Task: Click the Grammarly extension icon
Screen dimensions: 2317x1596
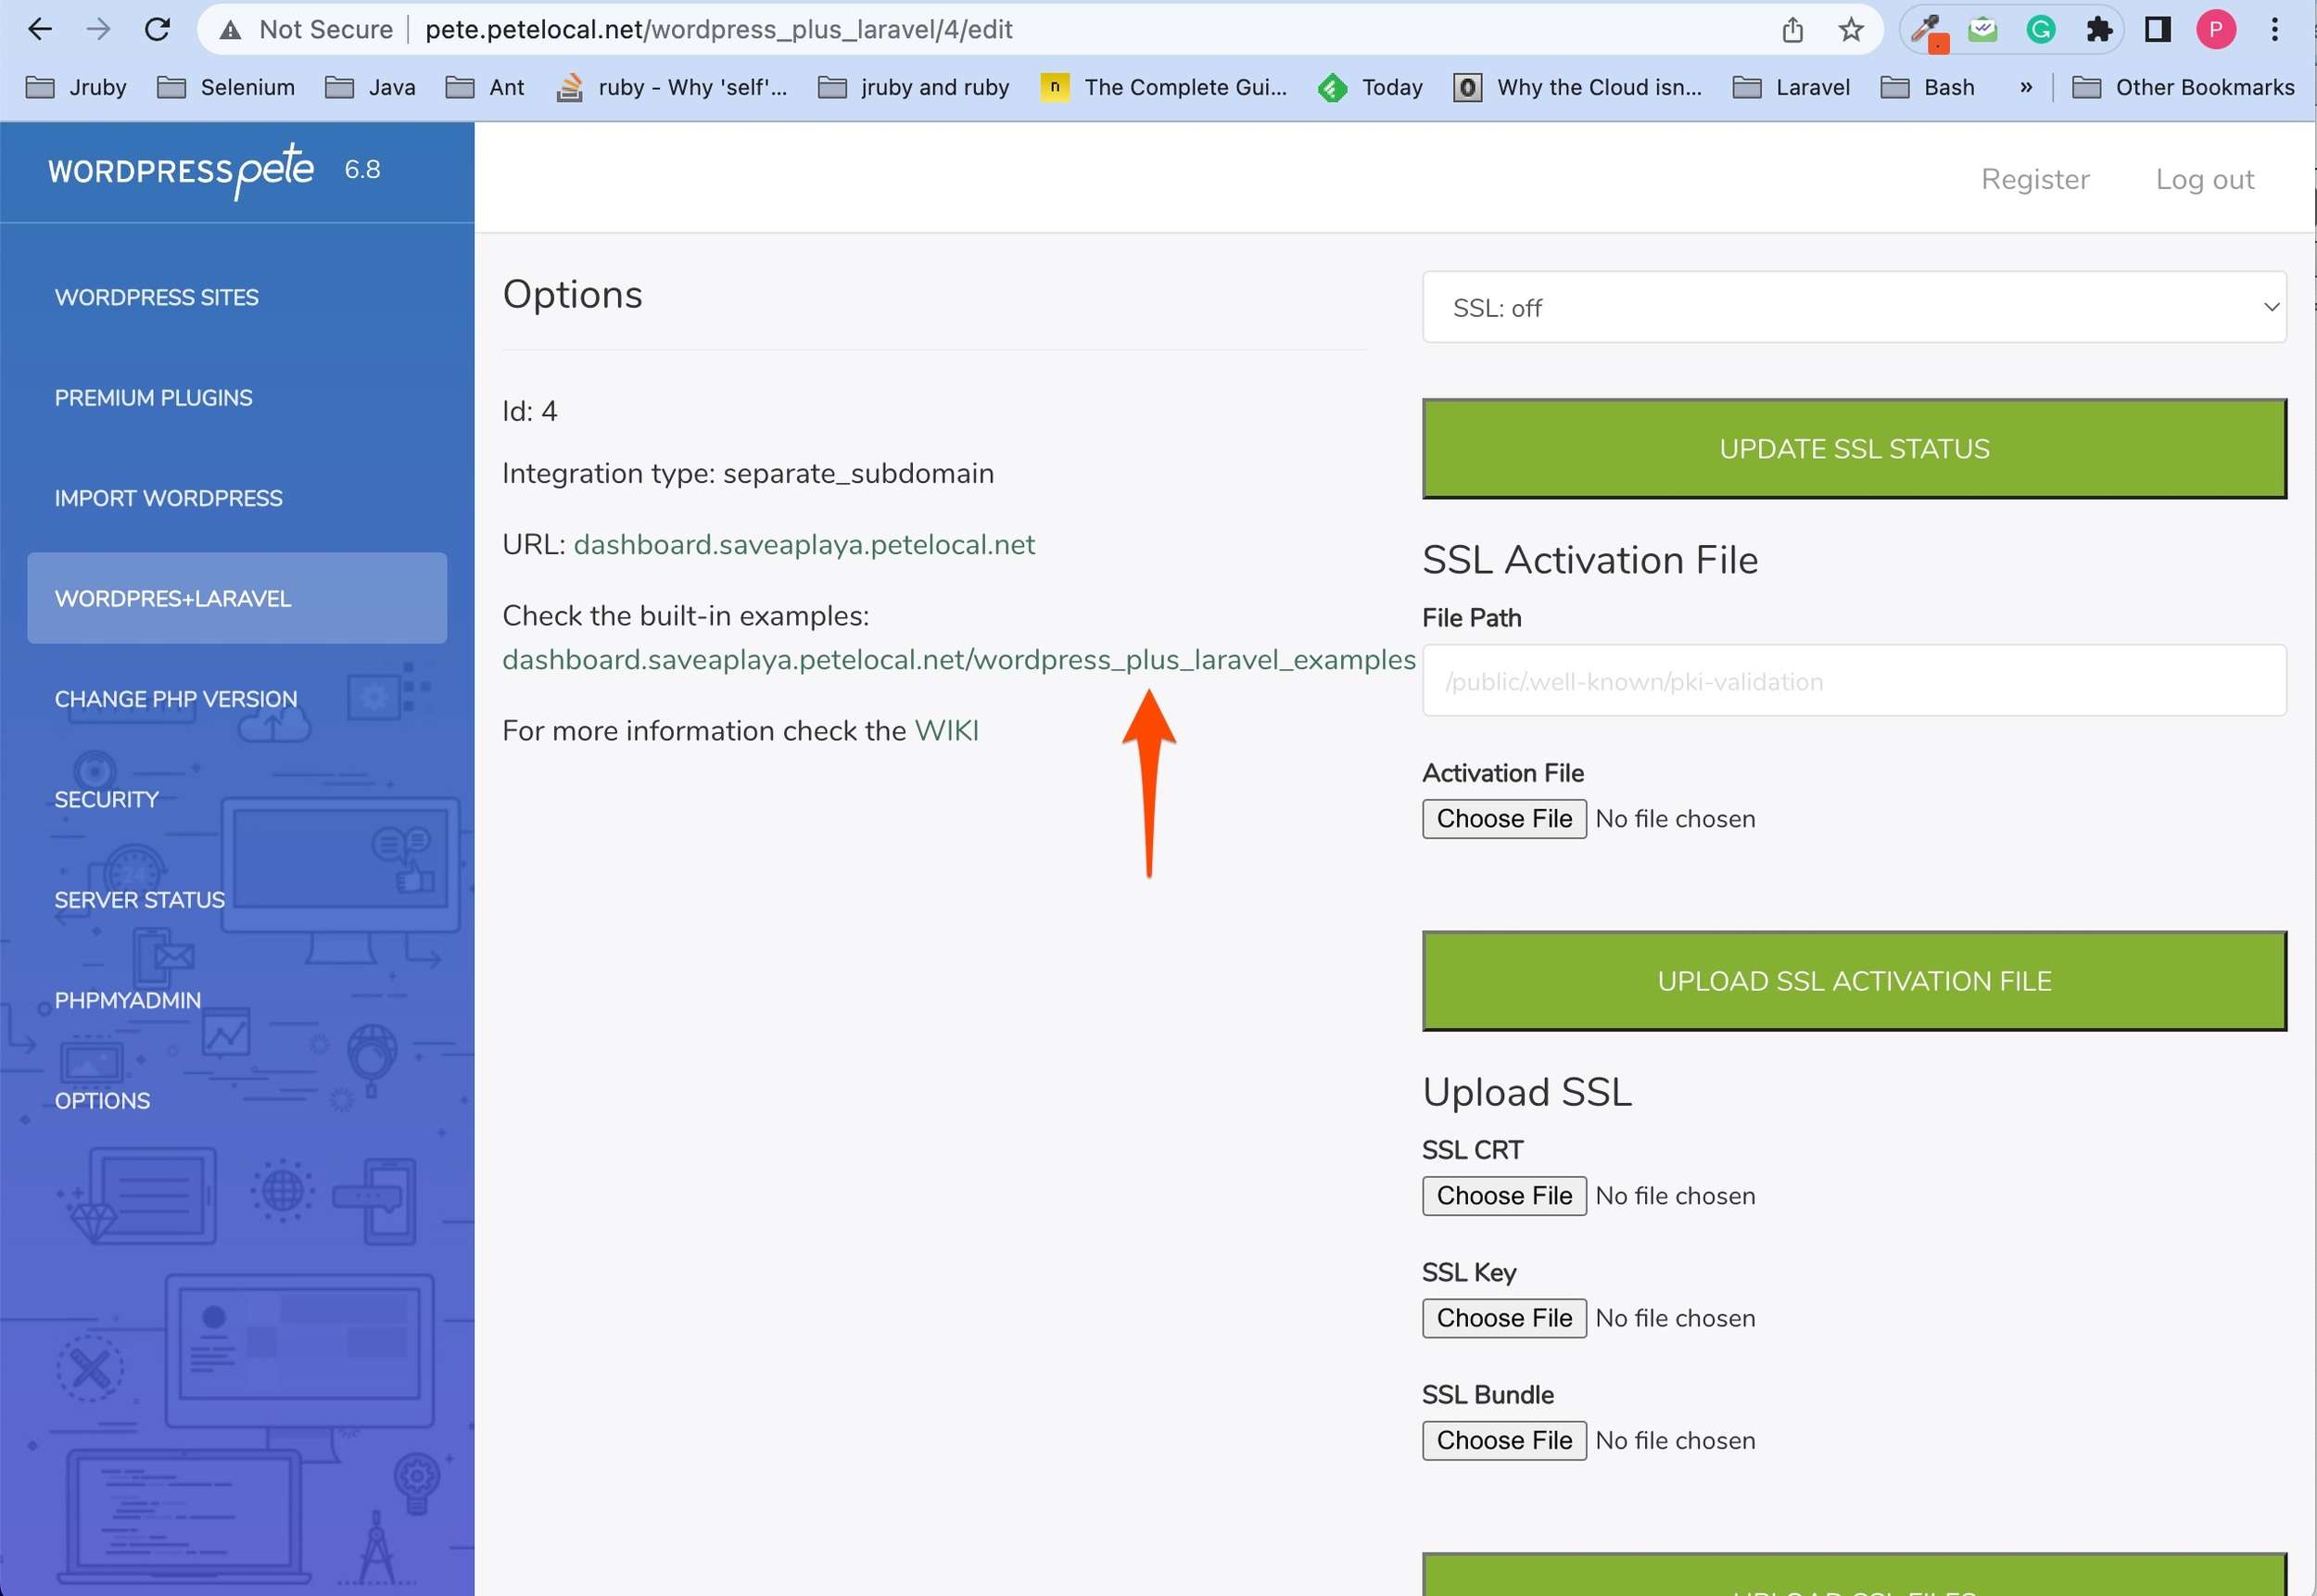Action: 2040,29
